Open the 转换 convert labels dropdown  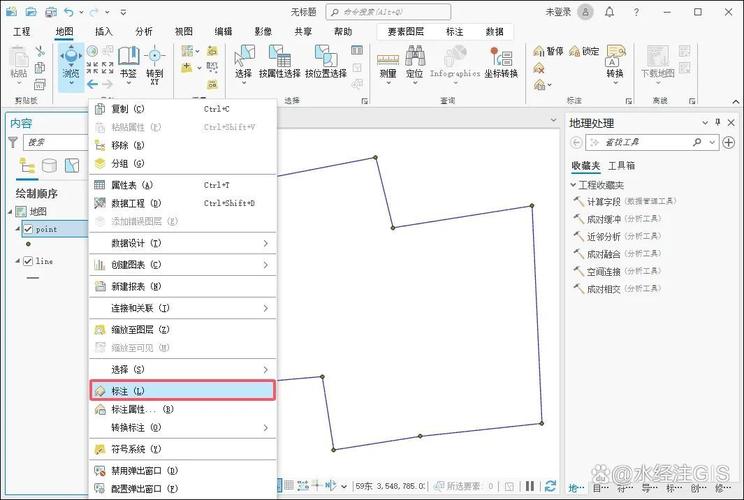615,83
